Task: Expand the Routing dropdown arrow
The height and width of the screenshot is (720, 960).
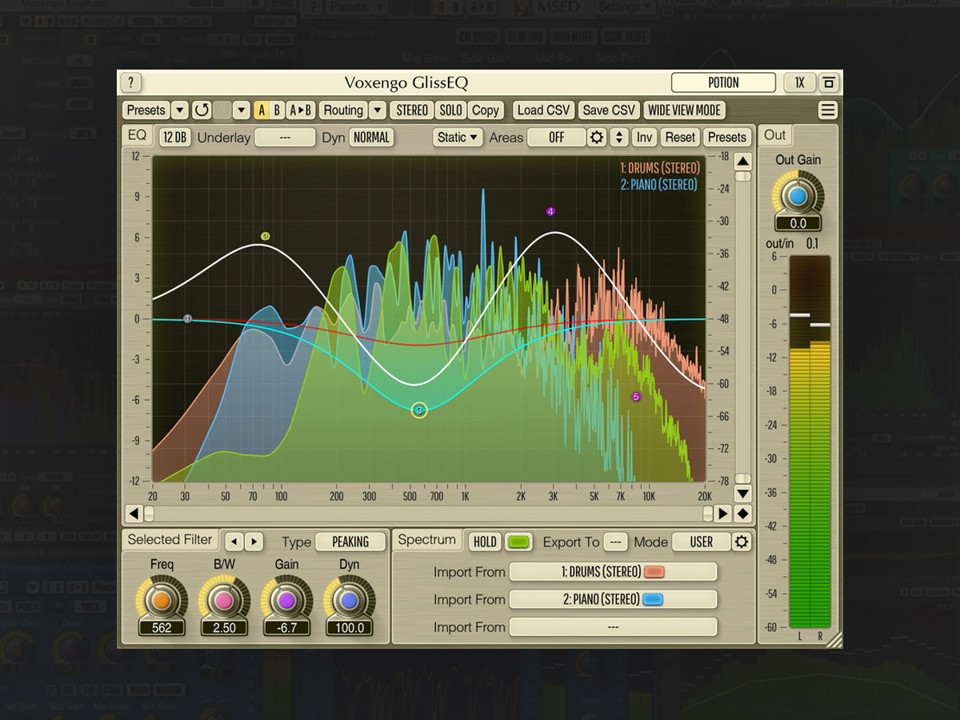Action: [x=378, y=110]
